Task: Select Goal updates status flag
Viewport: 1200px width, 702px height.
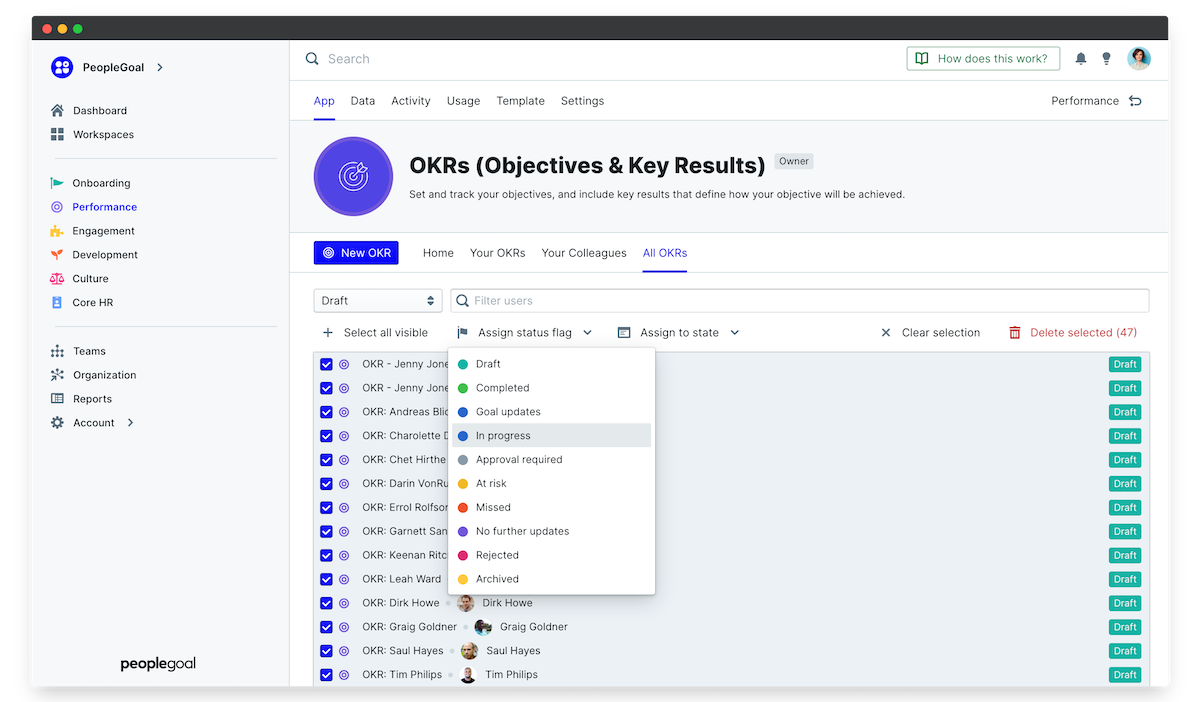Action: click(551, 412)
